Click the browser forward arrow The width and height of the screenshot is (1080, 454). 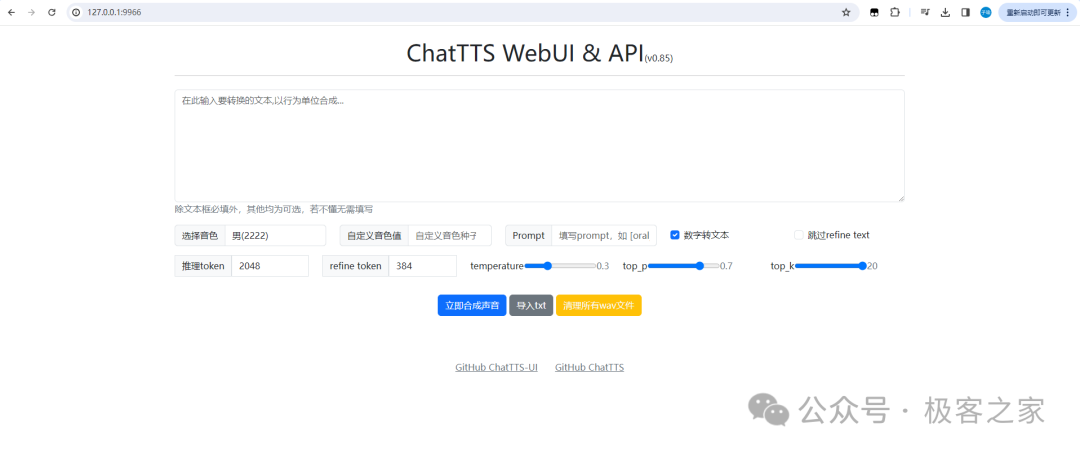[x=31, y=12]
